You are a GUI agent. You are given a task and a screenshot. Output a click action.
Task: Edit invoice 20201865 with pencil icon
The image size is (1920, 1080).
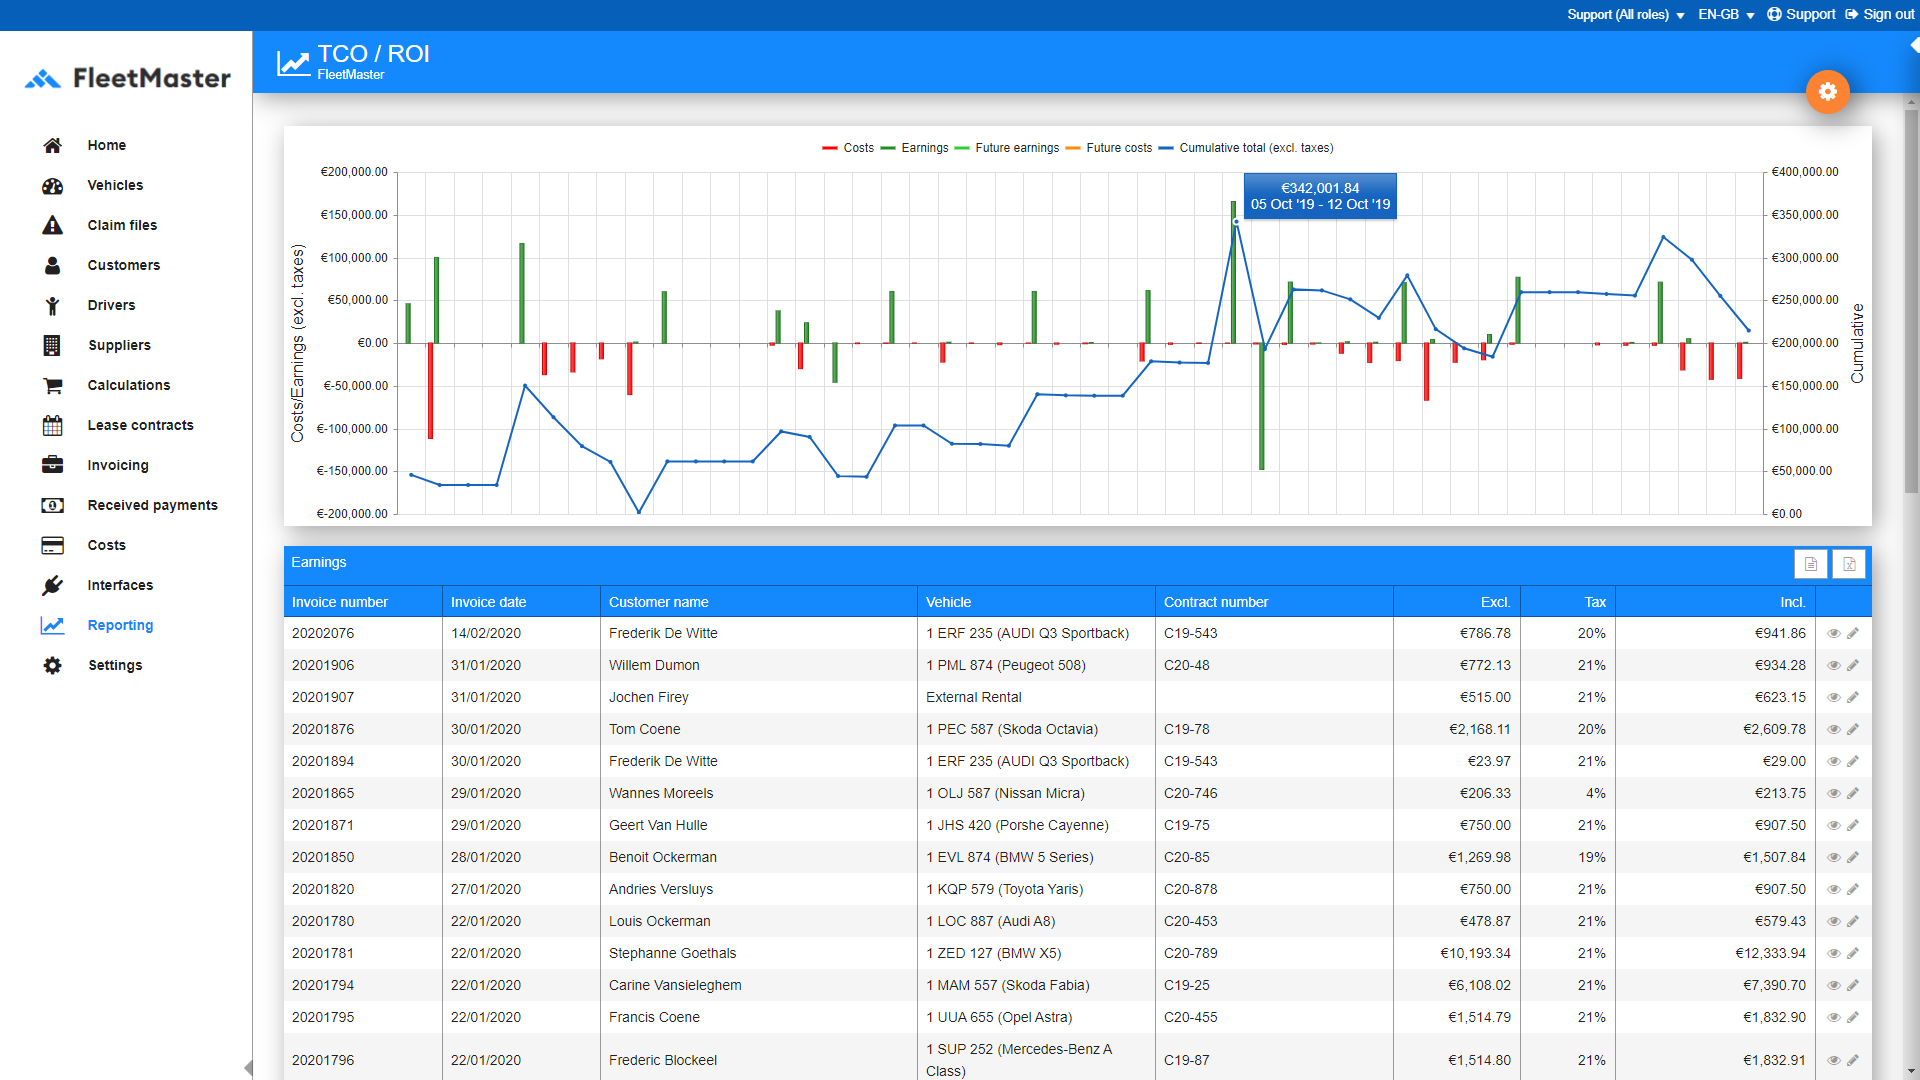pos(1853,793)
